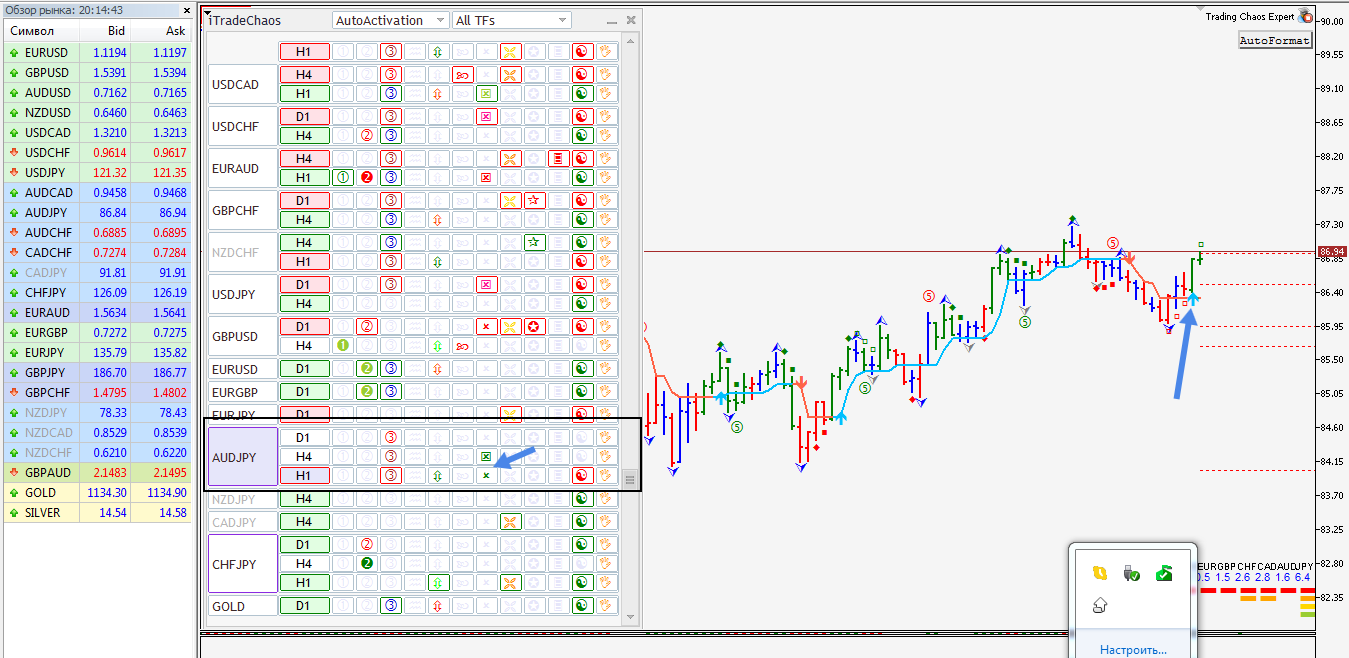The image size is (1349, 658).
Task: Toggle the D1 timeframe button for USDJPY
Action: click(x=304, y=285)
